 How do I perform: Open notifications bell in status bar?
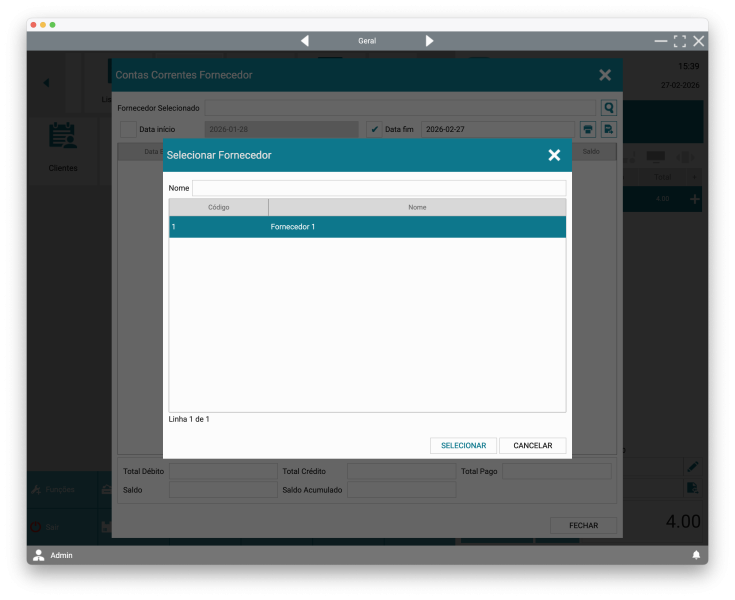click(x=696, y=555)
